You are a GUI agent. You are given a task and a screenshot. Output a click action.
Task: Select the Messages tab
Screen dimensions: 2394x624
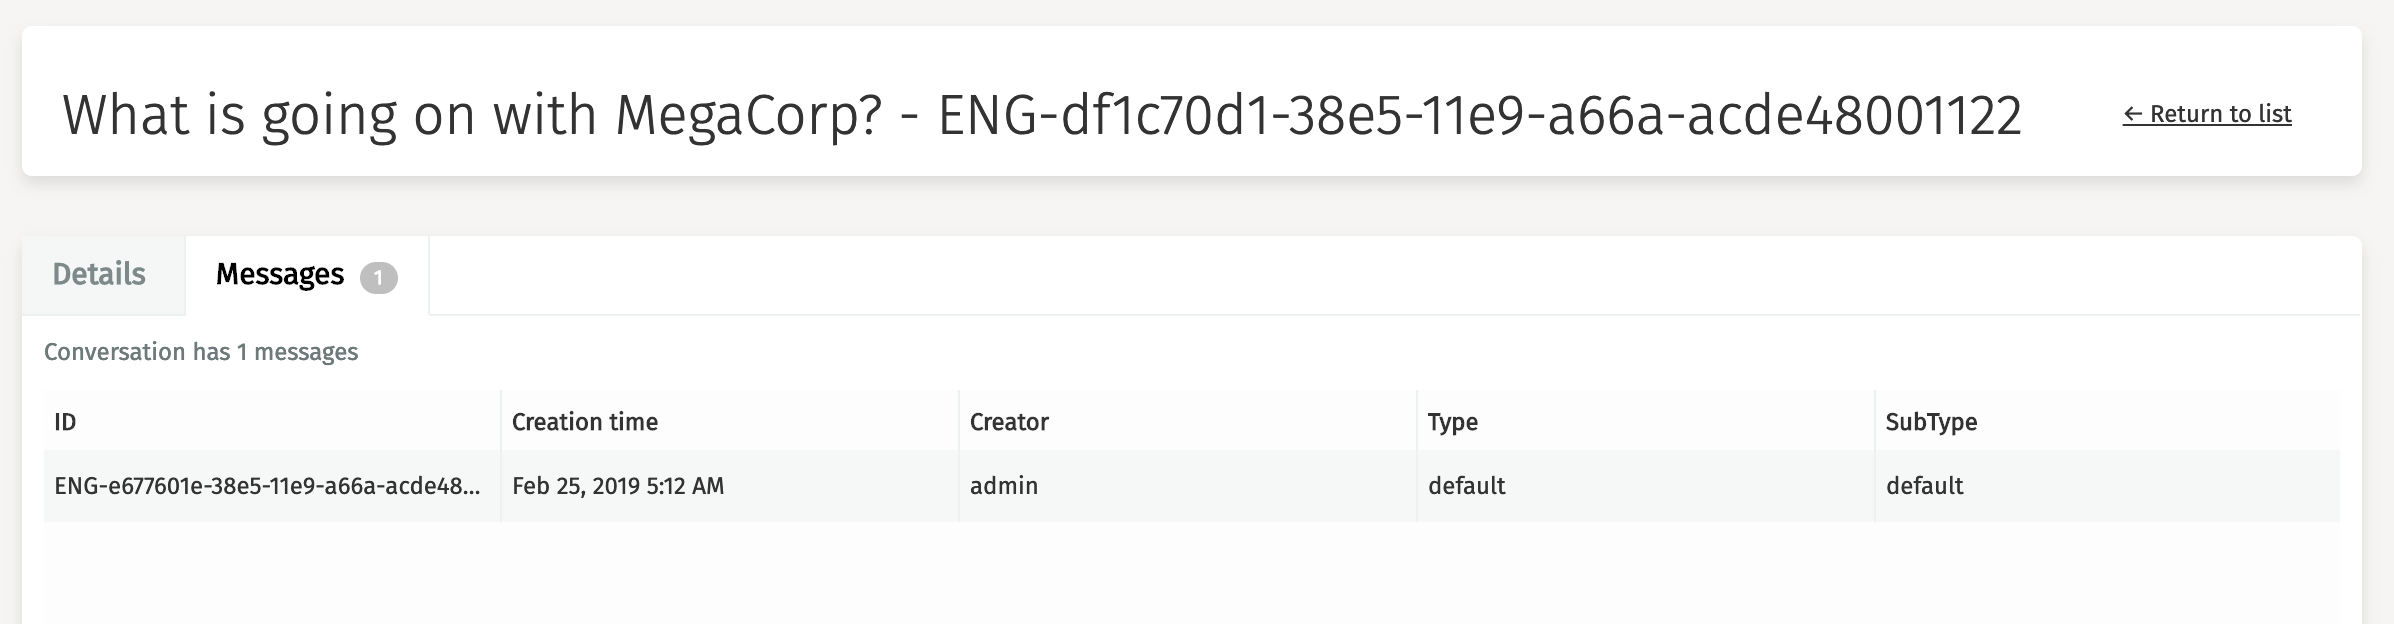pyautogui.click(x=280, y=275)
